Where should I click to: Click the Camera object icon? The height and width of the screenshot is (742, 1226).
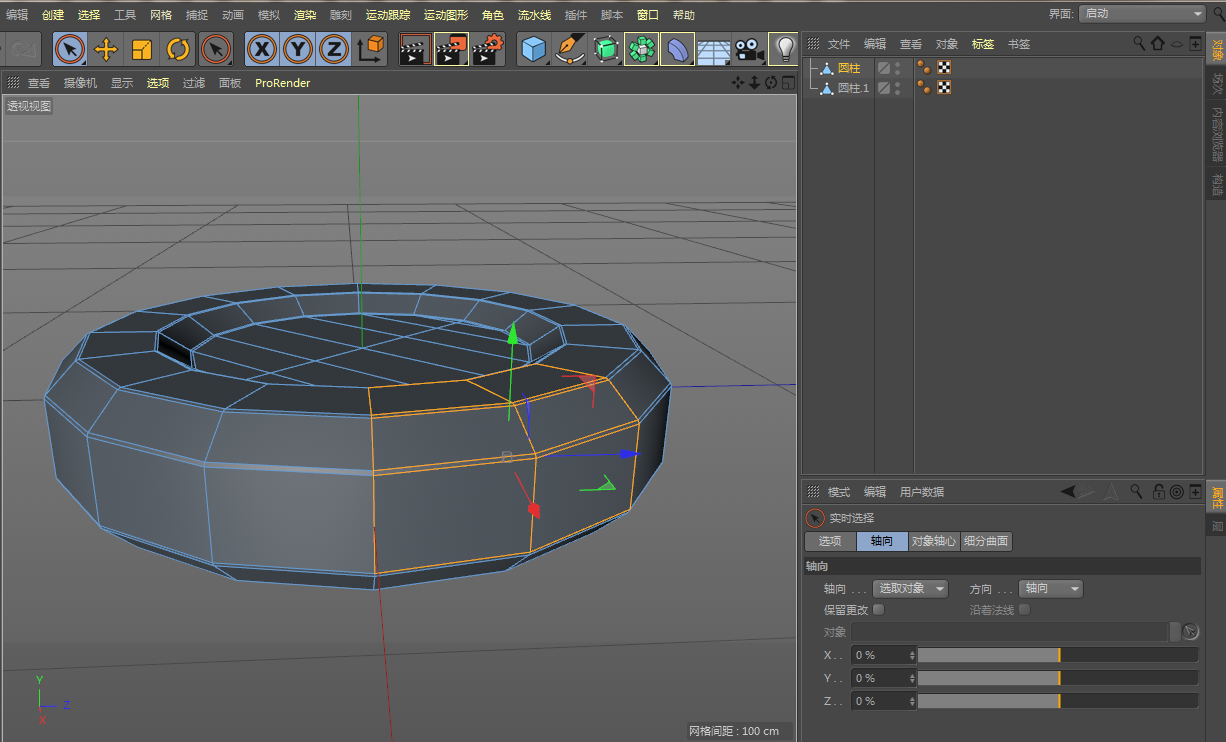[x=748, y=49]
